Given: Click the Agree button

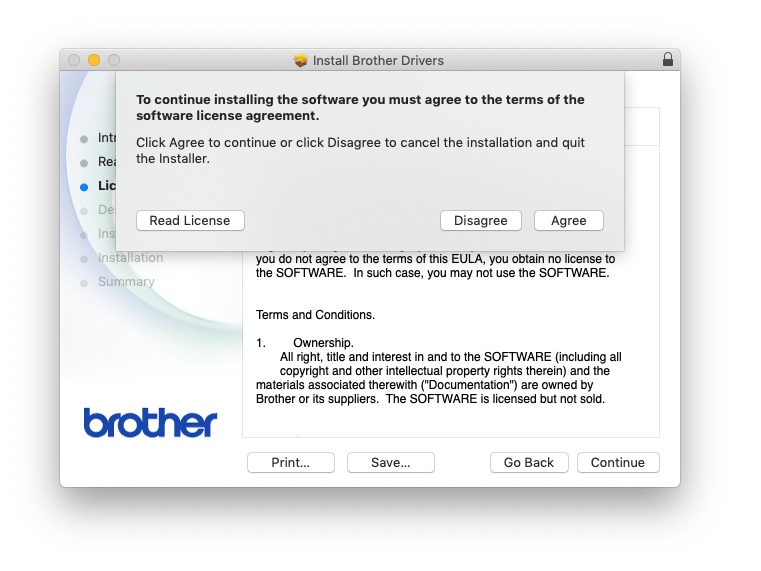Looking at the screenshot, I should [x=569, y=220].
